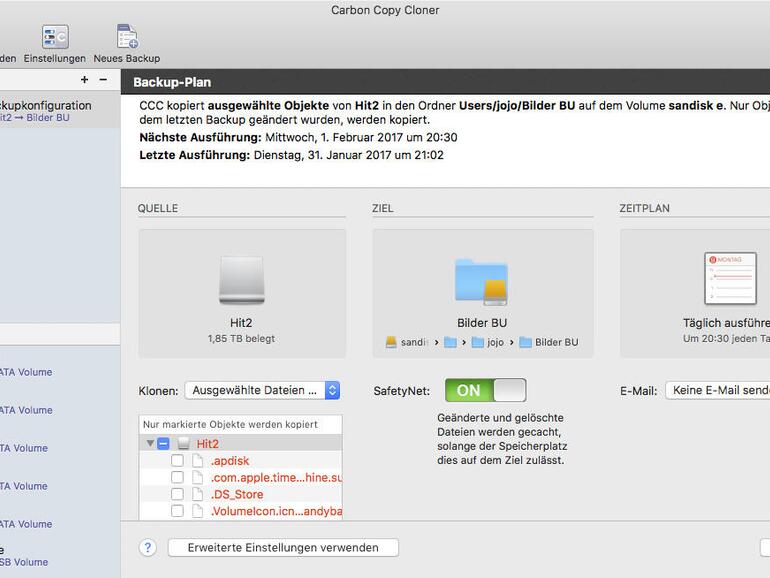Select the .com.apple.time...hine.su file name

[276, 478]
